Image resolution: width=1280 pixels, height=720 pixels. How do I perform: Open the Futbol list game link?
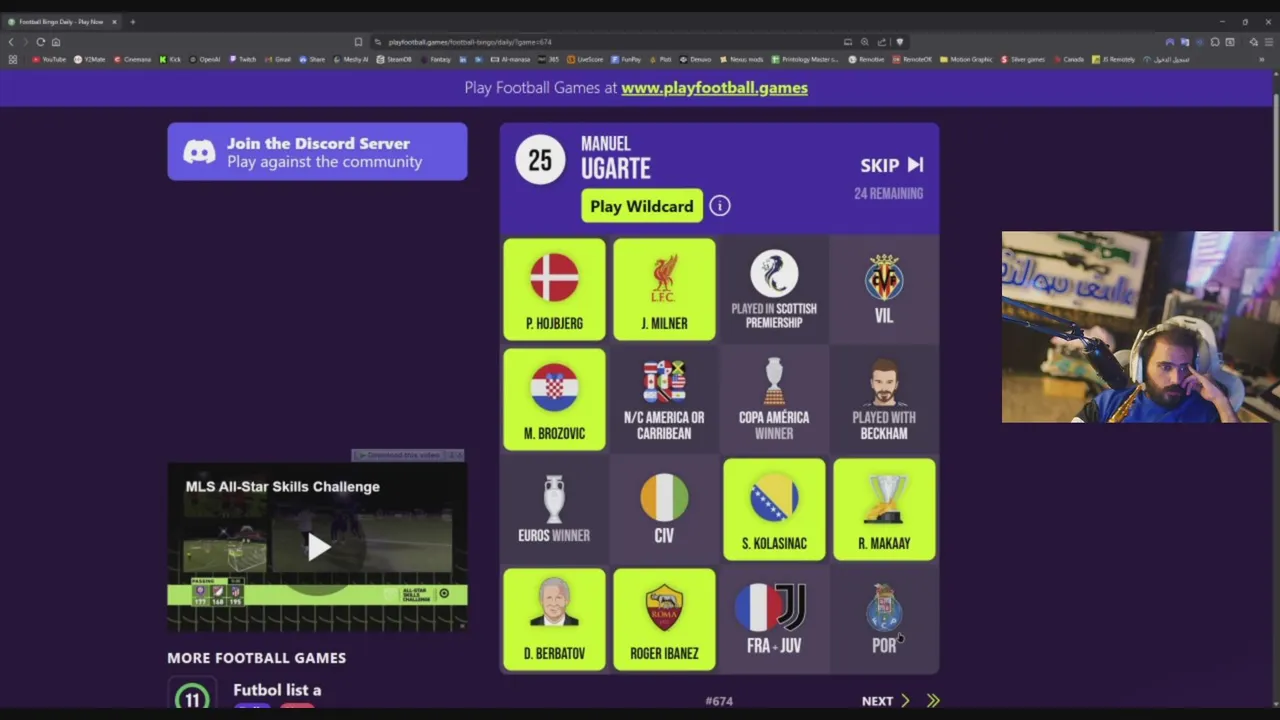277,690
